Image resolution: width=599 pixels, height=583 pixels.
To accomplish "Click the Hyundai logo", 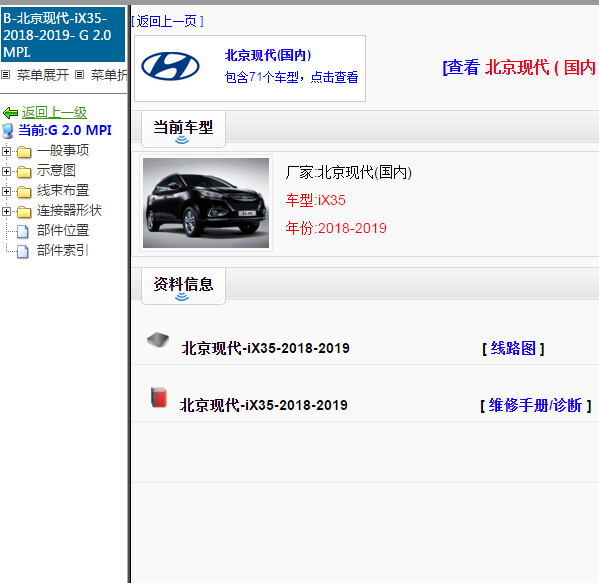I will click(x=170, y=66).
